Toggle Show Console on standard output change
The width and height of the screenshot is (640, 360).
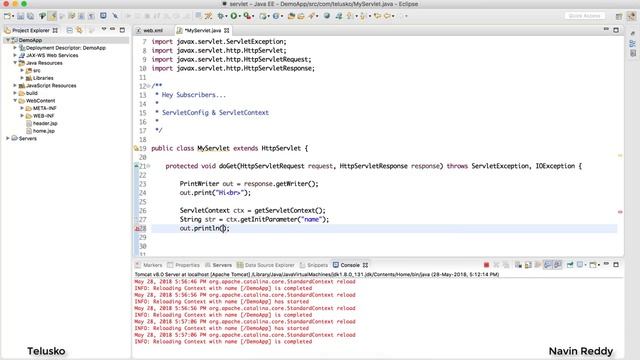(548, 265)
